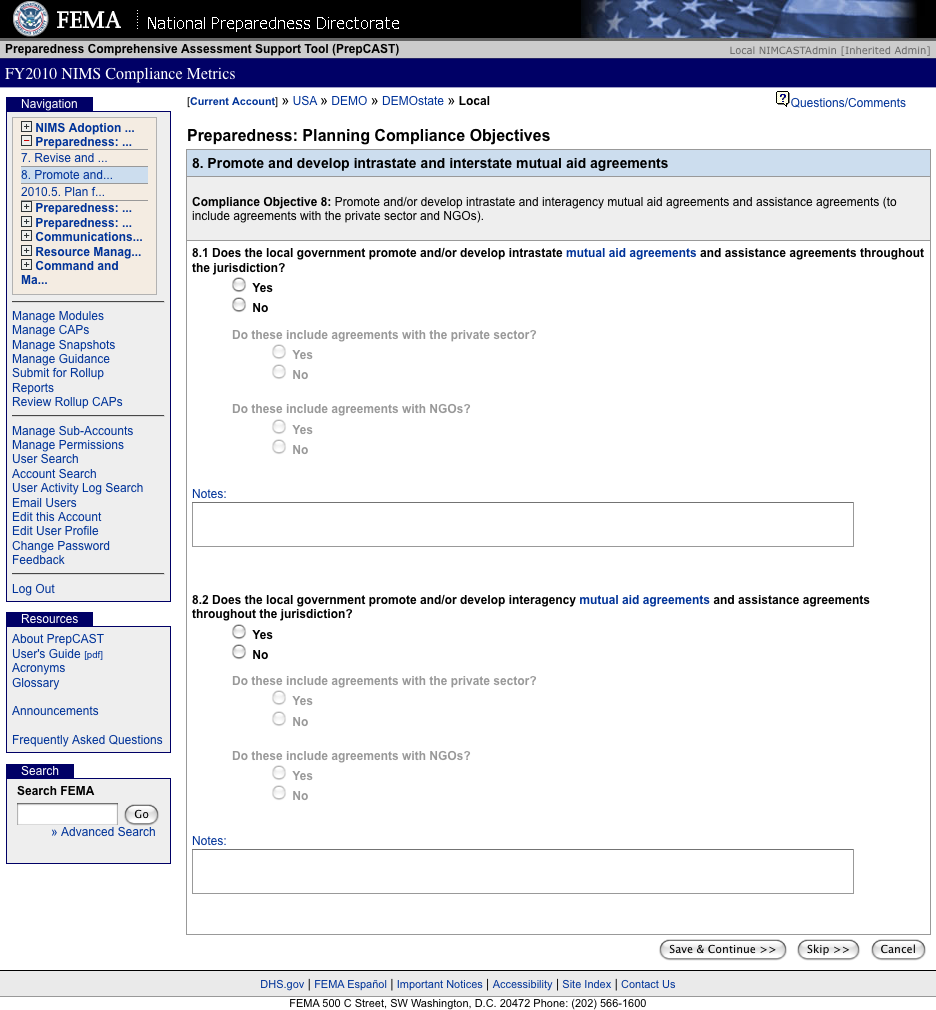Viewport: 936px width, 1010px height.
Task: Select No for 8.2 private sector agreements
Action: (279, 719)
